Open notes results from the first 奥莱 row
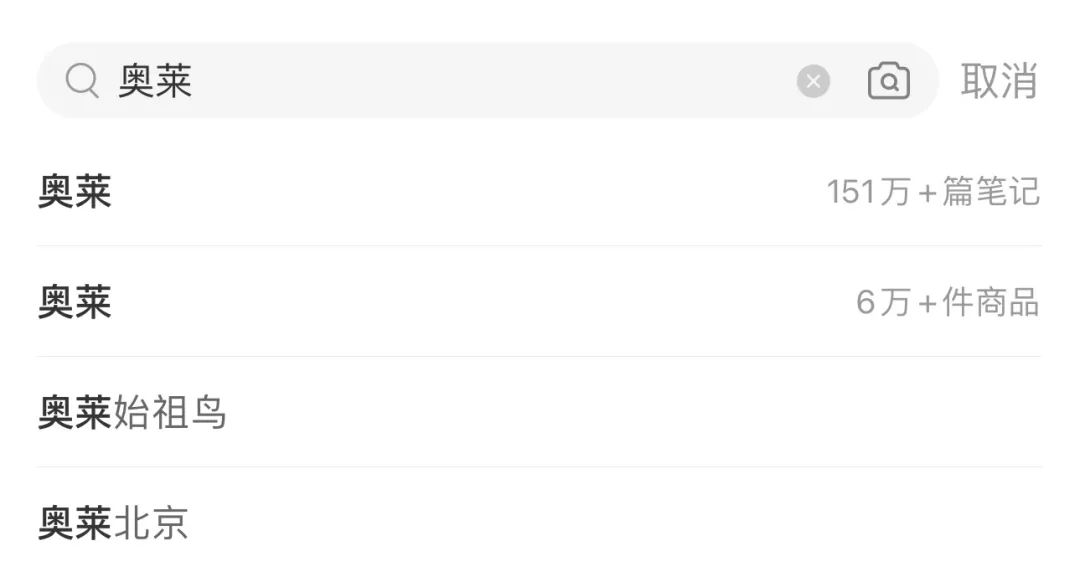1080x577 pixels. 539,191
